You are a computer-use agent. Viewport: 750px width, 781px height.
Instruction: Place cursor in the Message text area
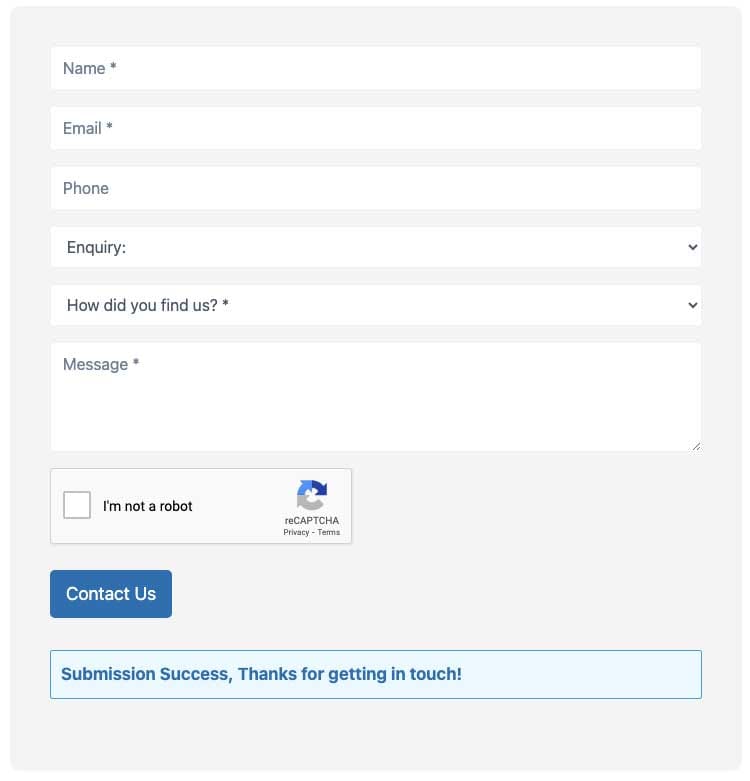coord(375,397)
